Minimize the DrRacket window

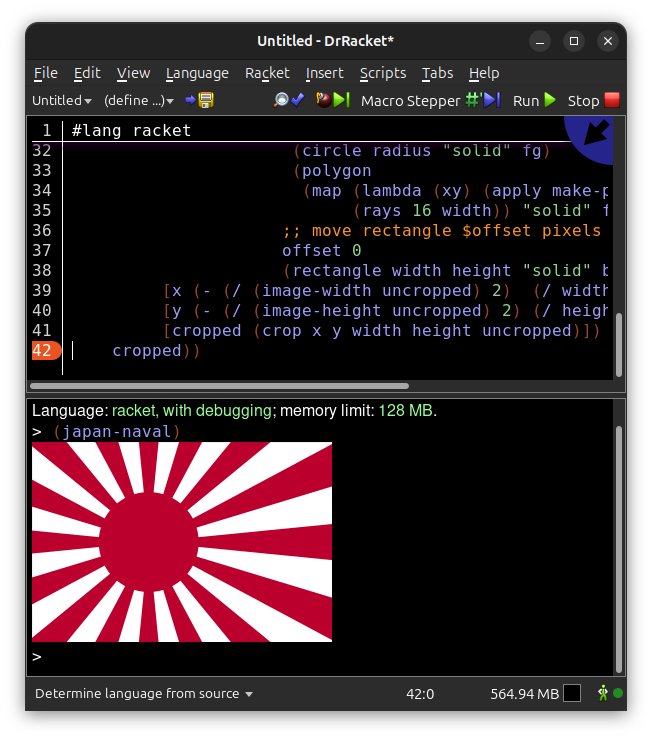pos(540,41)
